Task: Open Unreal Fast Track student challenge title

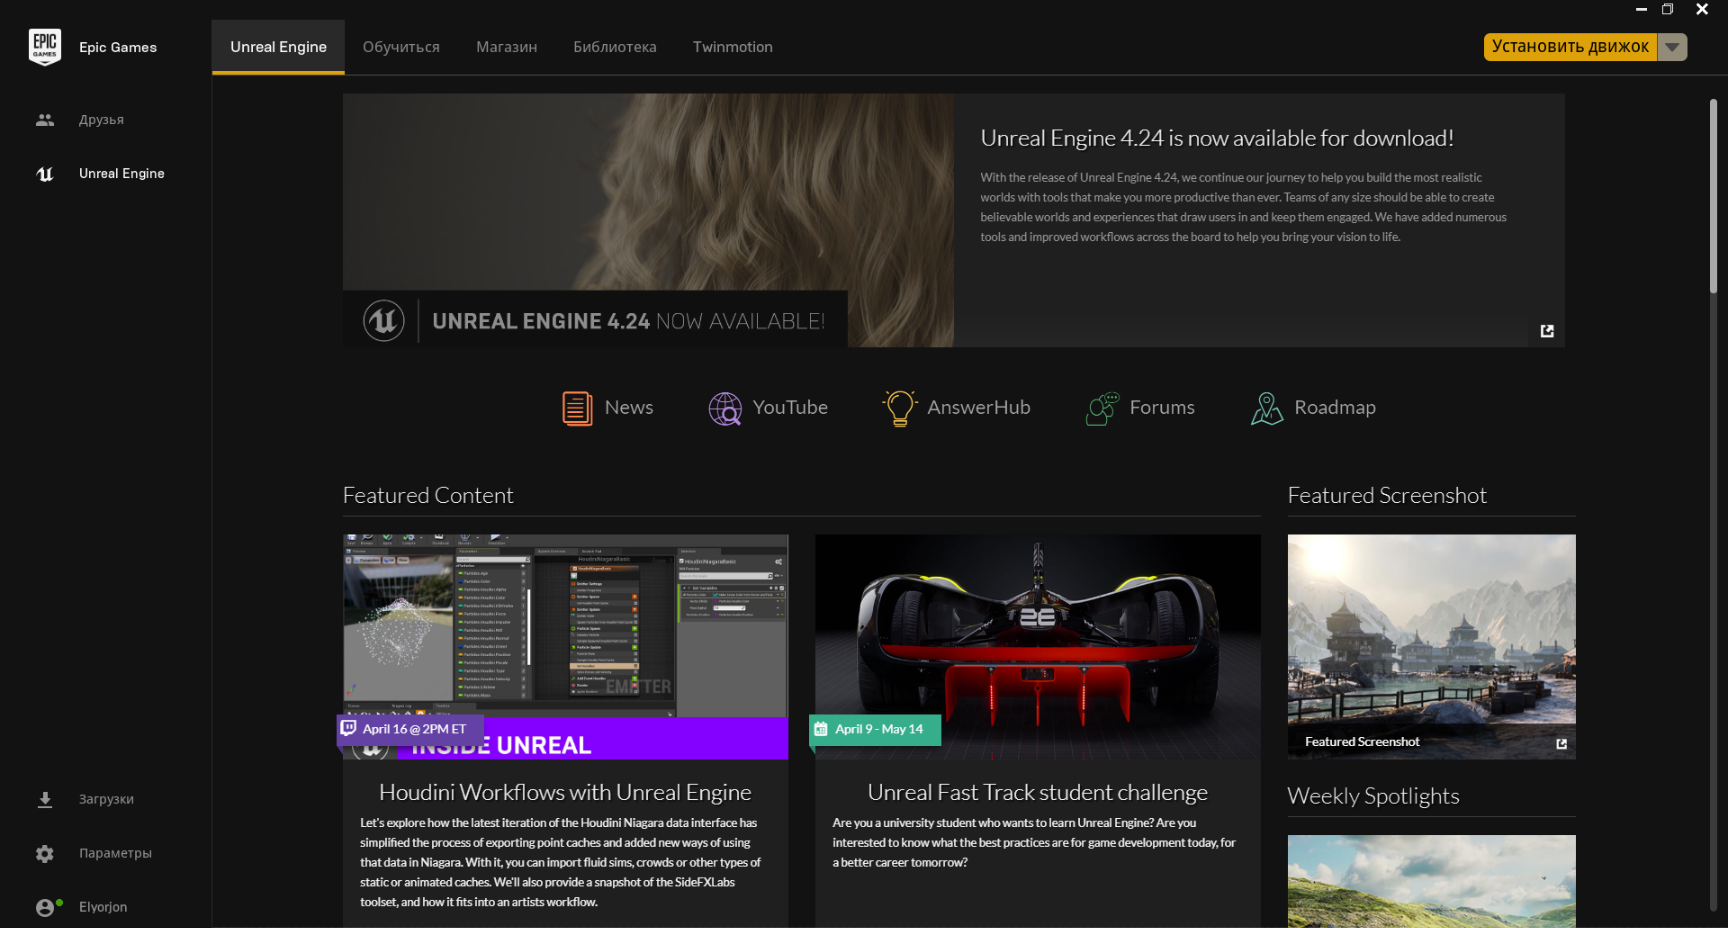Action: [x=1038, y=793]
